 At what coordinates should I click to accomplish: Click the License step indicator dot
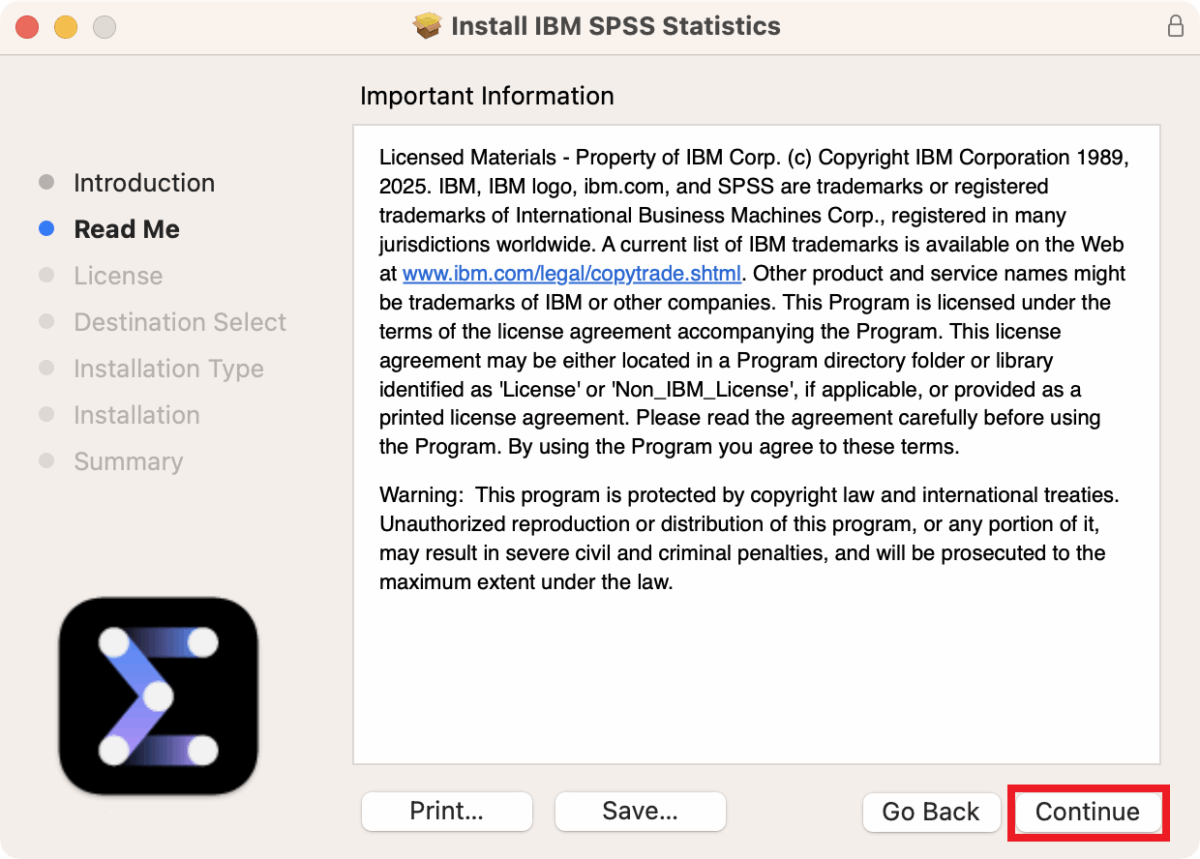tap(47, 275)
